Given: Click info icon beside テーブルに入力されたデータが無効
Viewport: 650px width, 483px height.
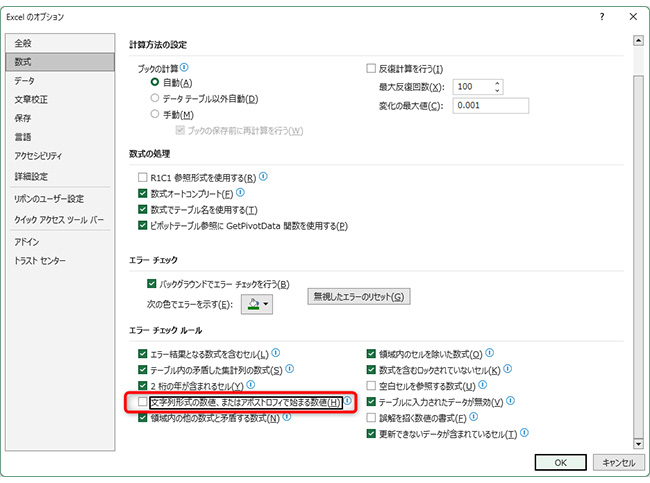Looking at the screenshot, I should (x=511, y=400).
